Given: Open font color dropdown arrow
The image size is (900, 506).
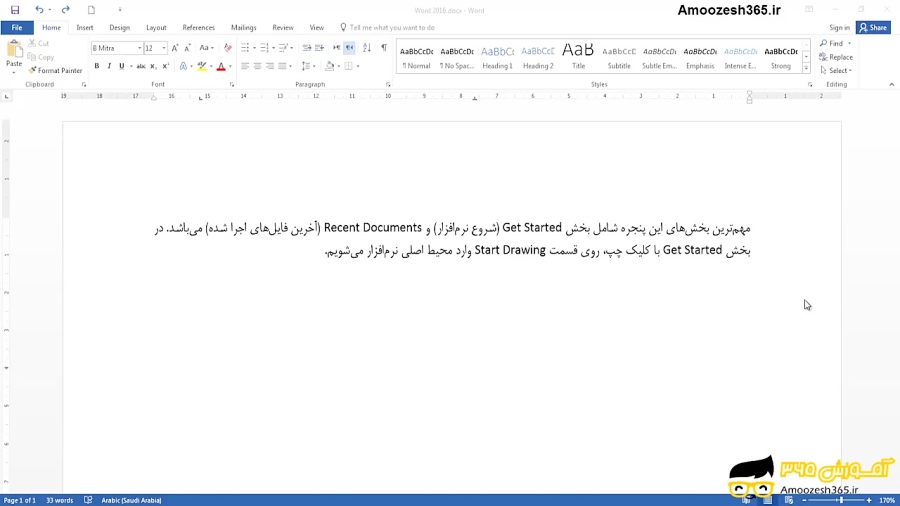Looking at the screenshot, I should [x=230, y=66].
